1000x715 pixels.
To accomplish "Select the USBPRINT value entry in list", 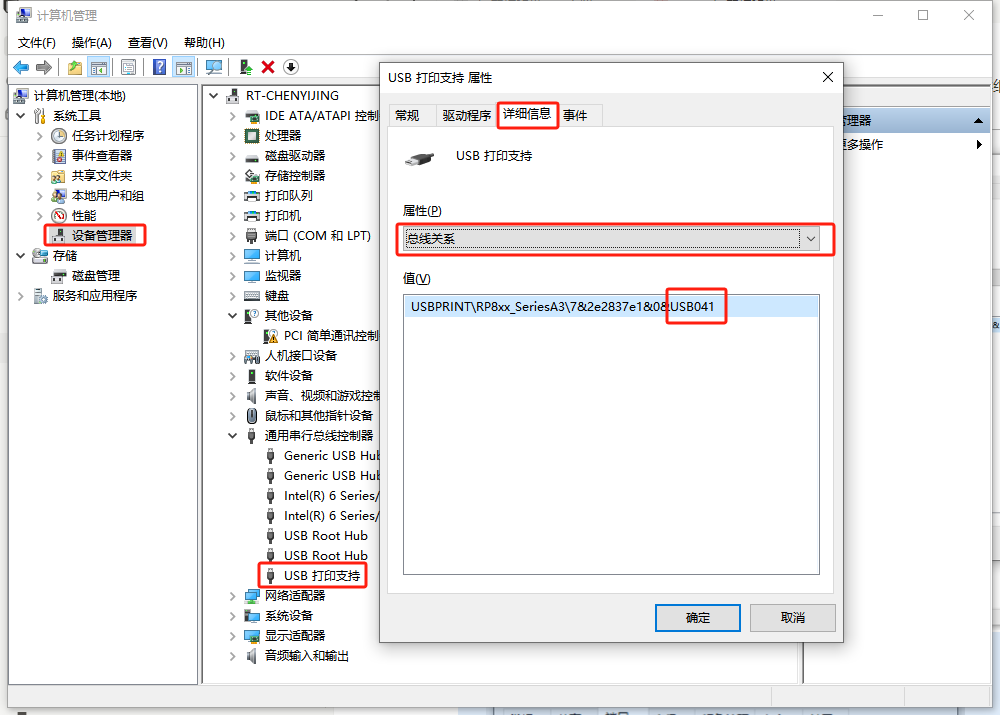I will point(562,307).
